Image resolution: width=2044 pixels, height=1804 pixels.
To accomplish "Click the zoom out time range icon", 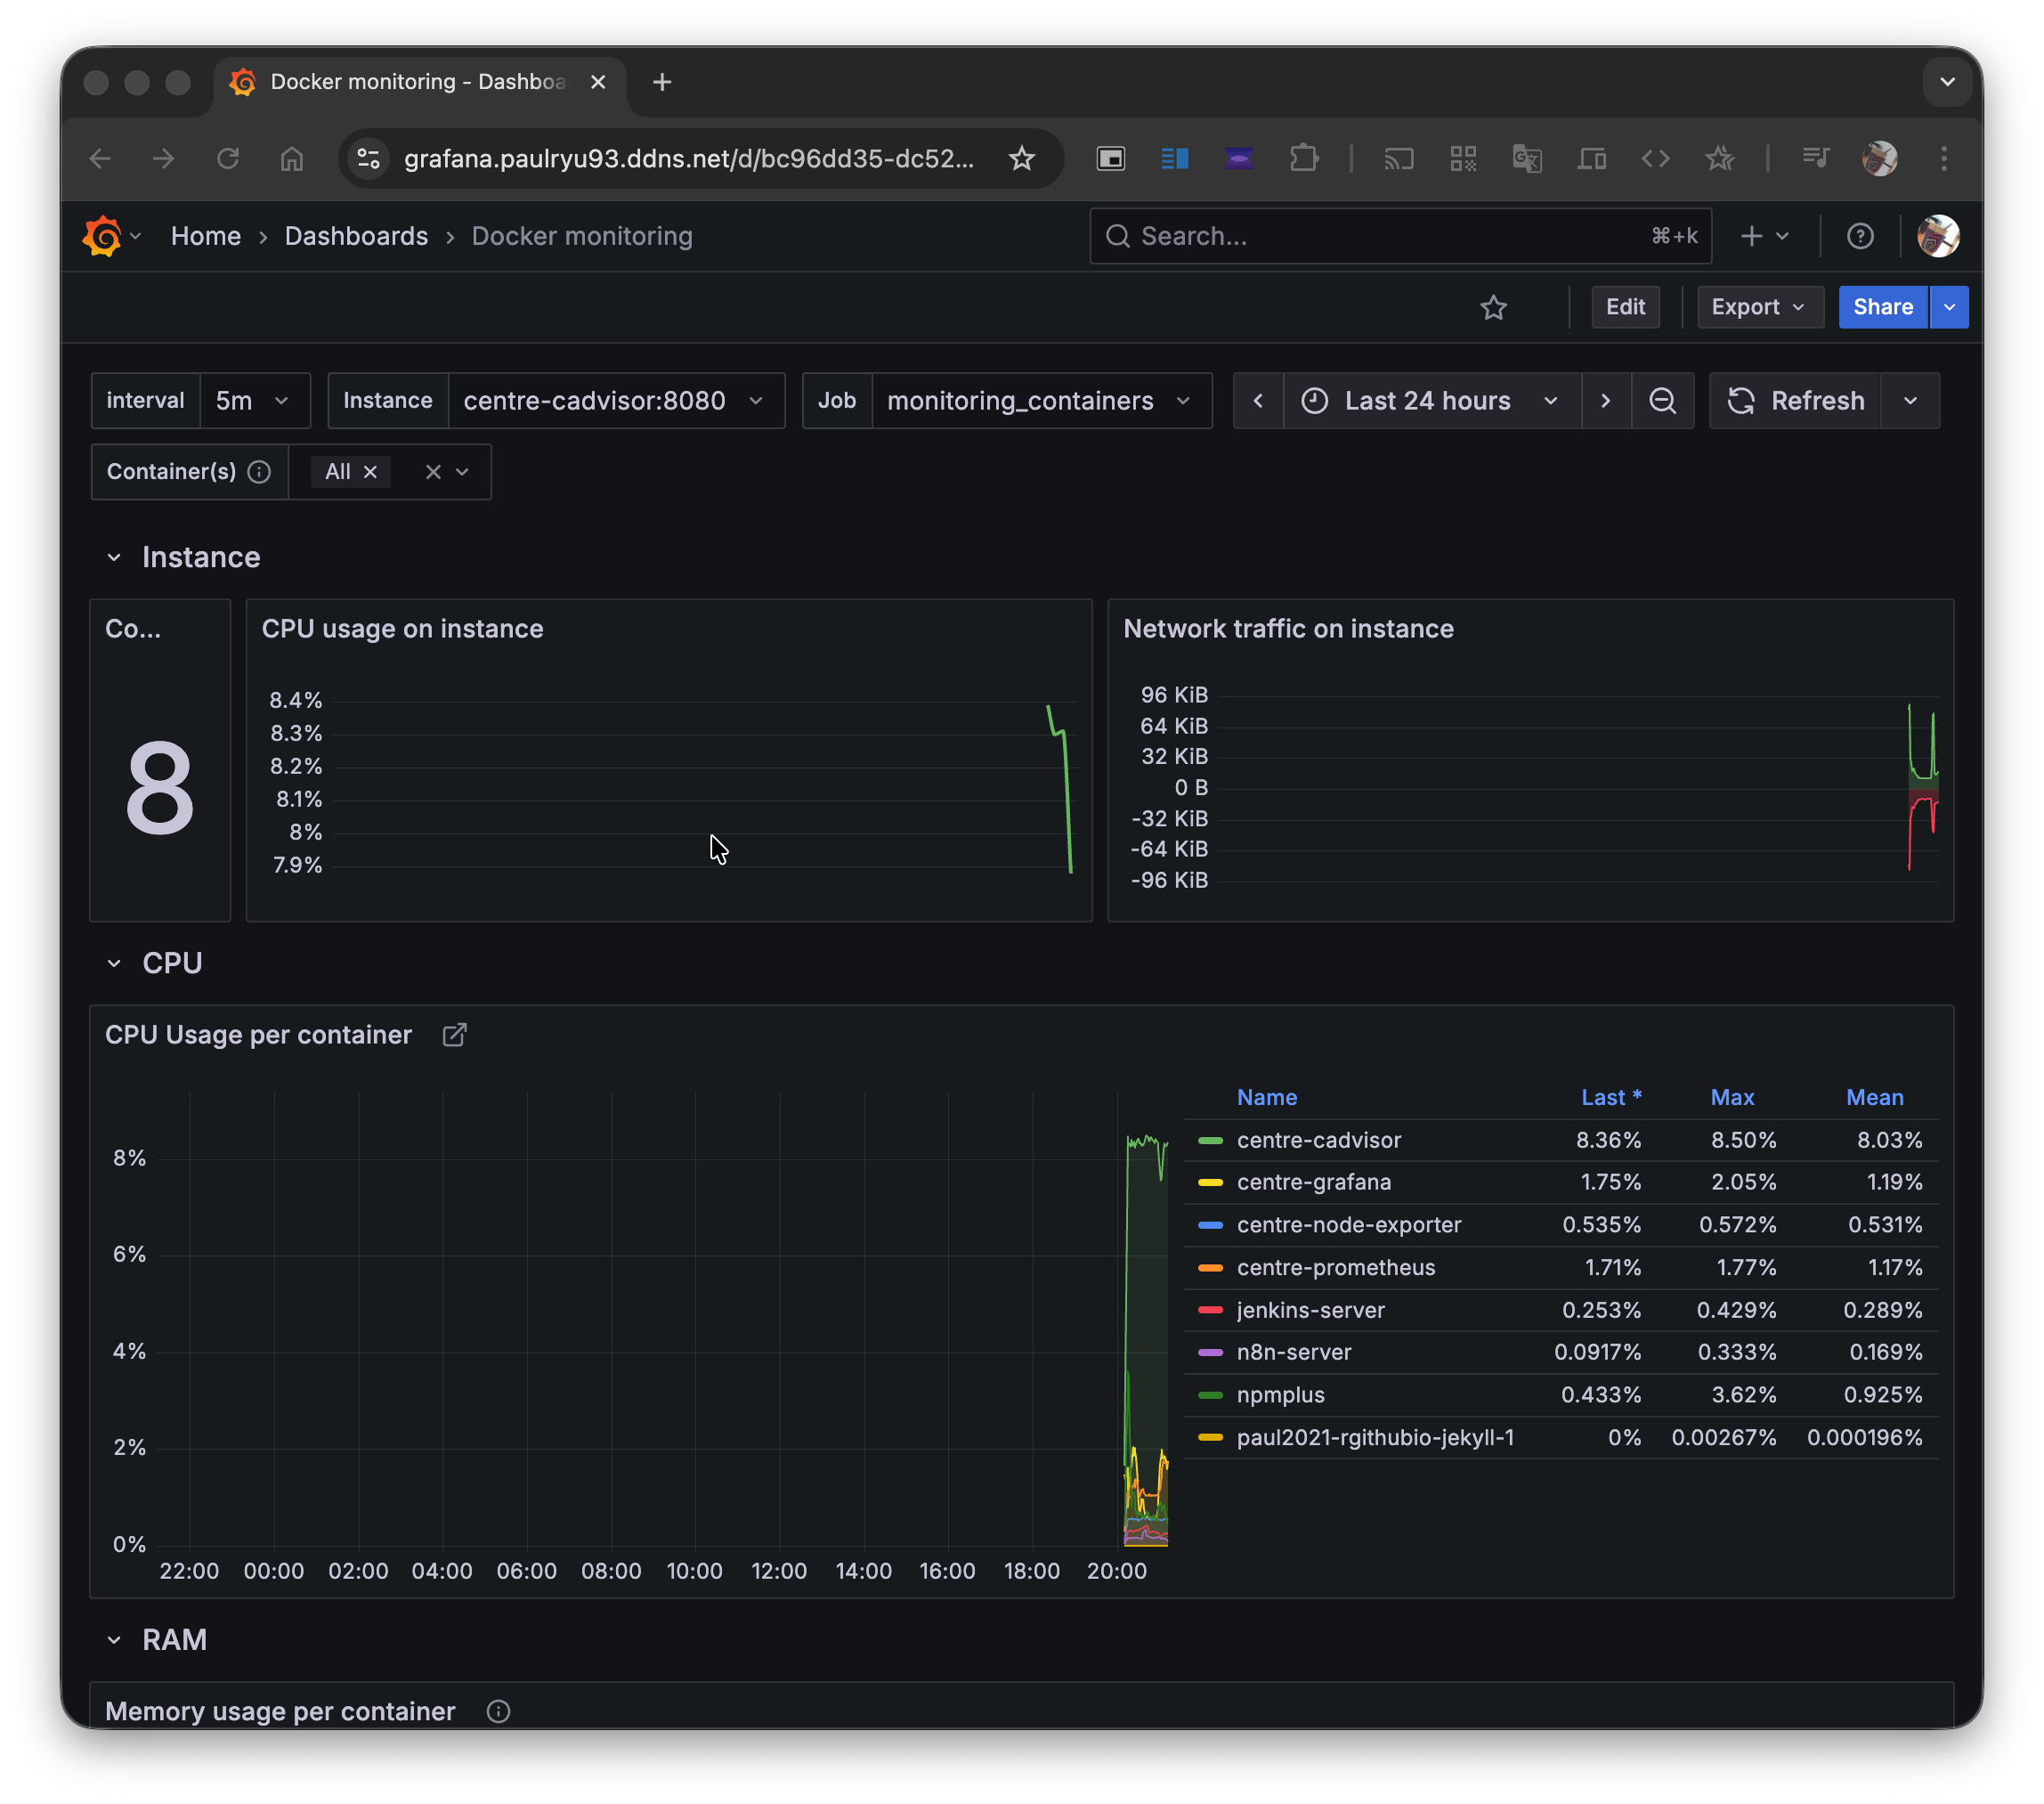I will click(1662, 401).
